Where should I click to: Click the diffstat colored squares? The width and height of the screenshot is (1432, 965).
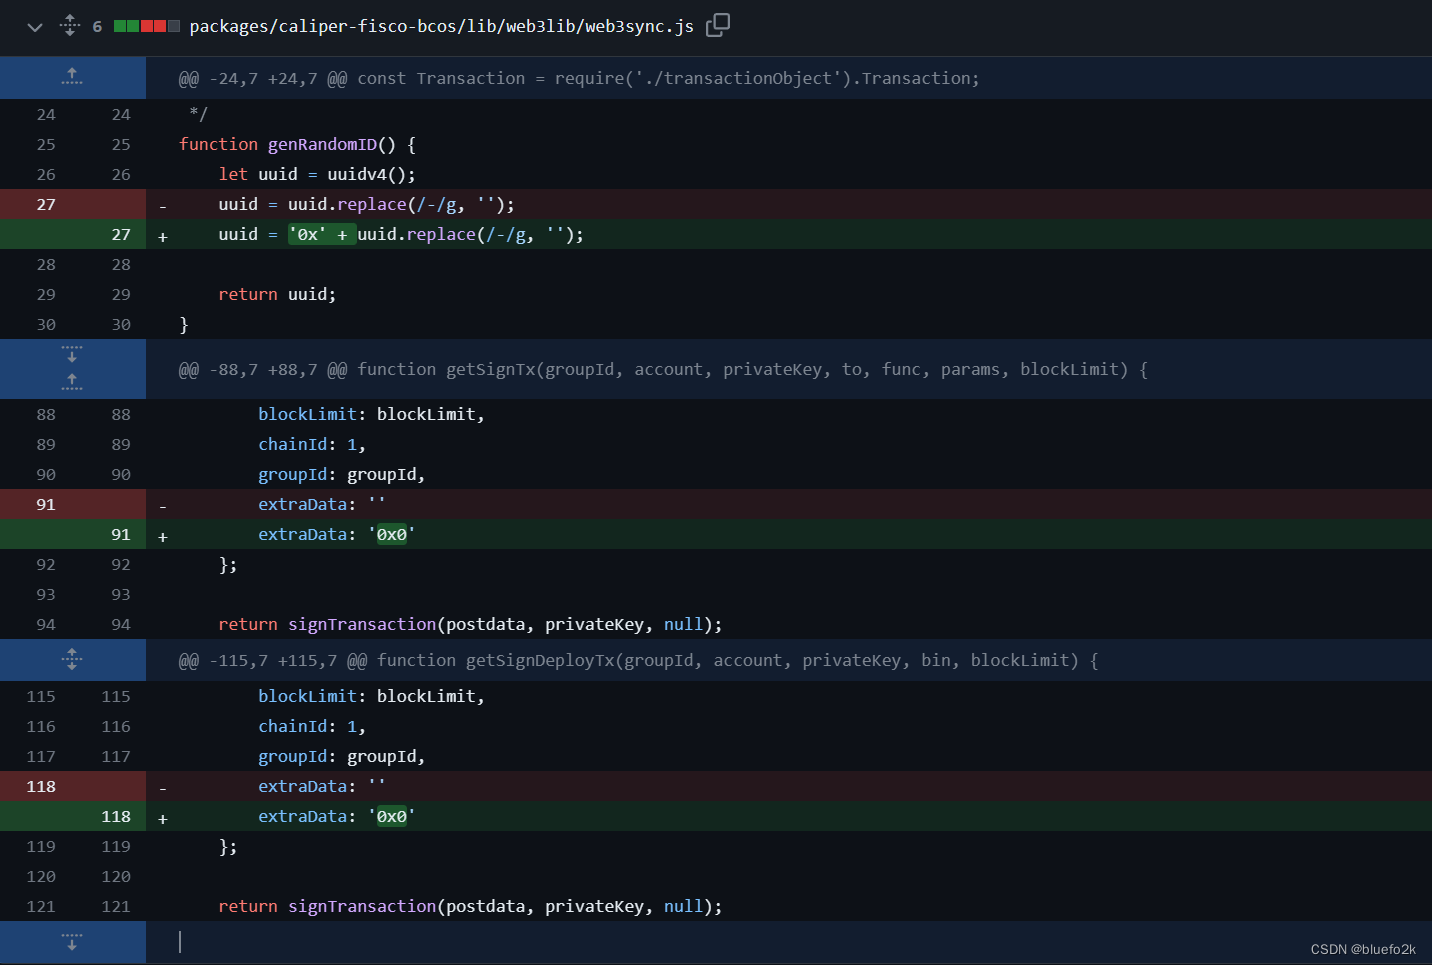(x=147, y=26)
